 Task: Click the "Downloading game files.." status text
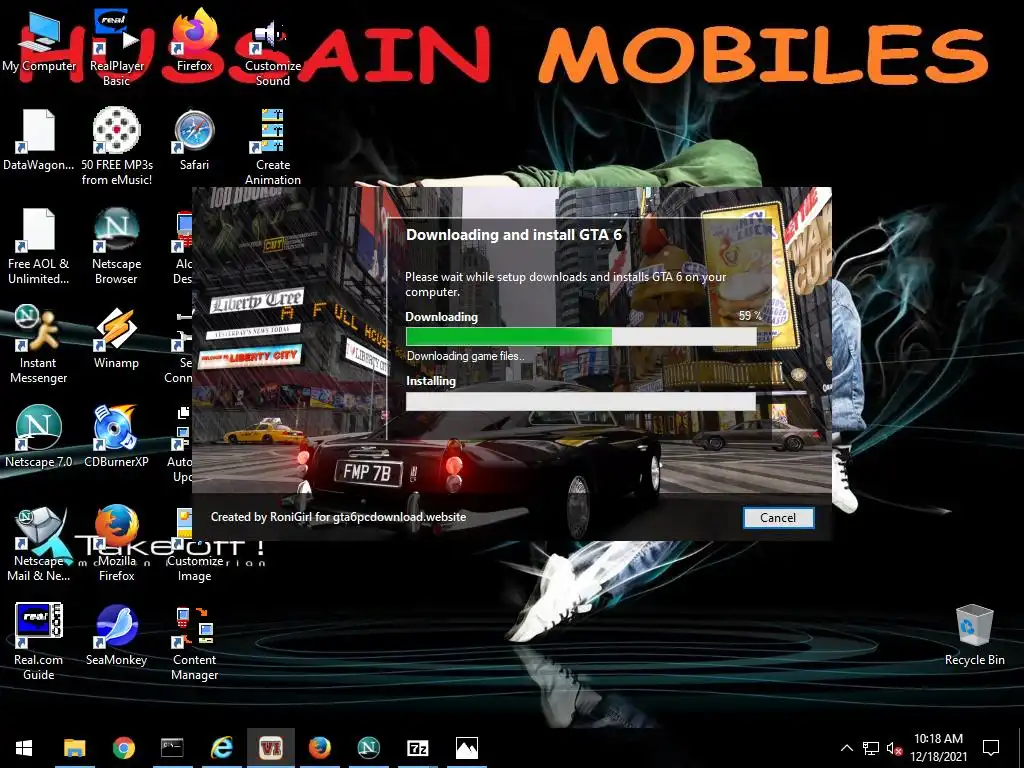point(465,356)
